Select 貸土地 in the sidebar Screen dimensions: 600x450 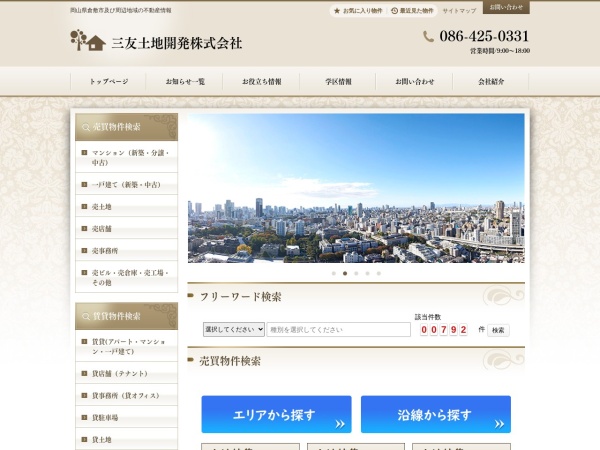tap(127, 440)
